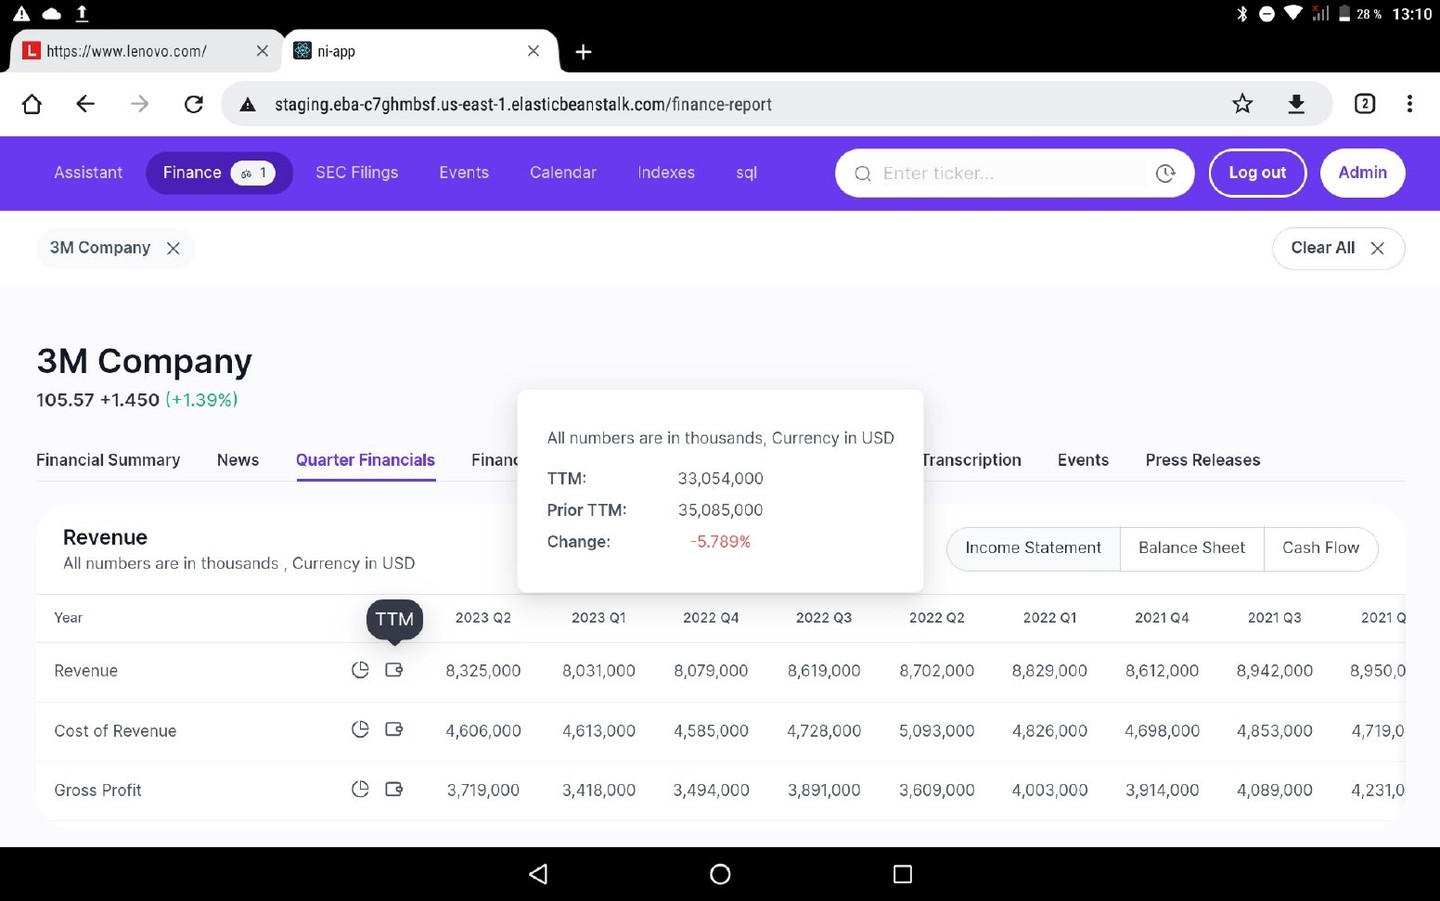Image resolution: width=1440 pixels, height=901 pixels.
Task: Open the Indexes section
Action: [666, 173]
